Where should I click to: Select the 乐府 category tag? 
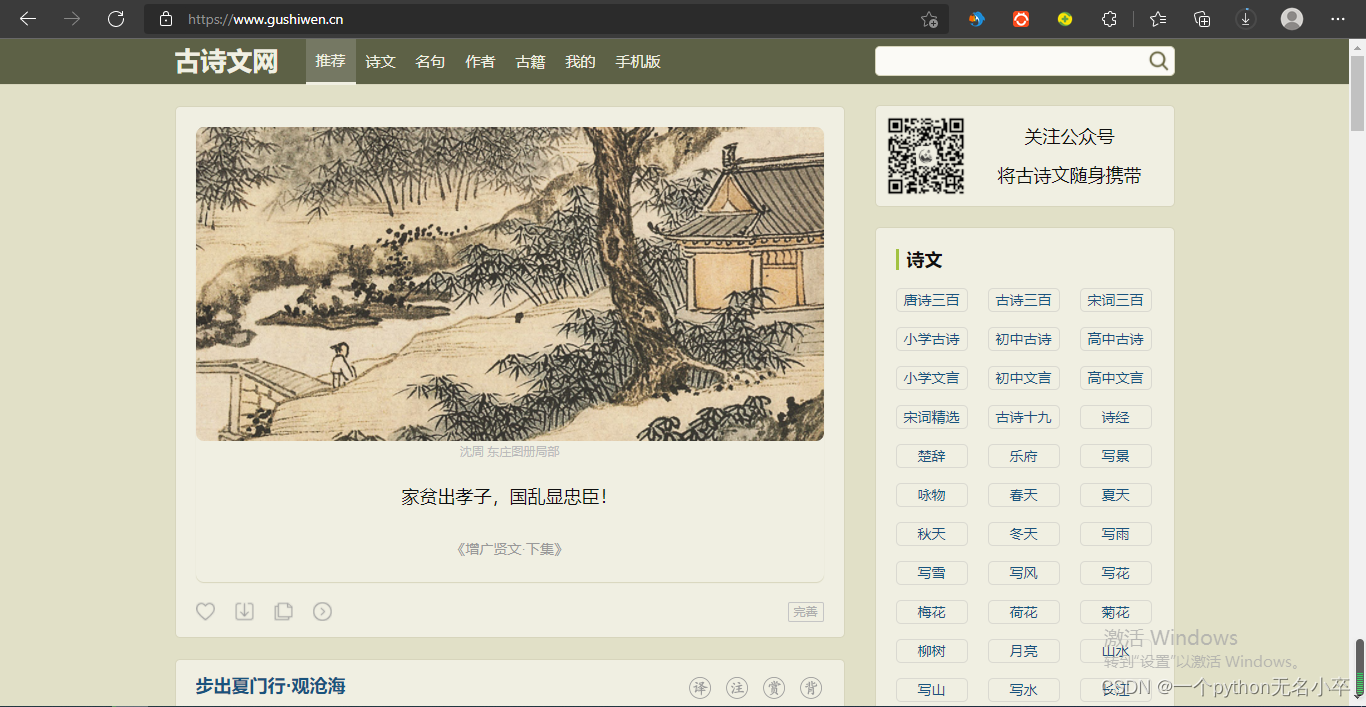[x=1024, y=456]
